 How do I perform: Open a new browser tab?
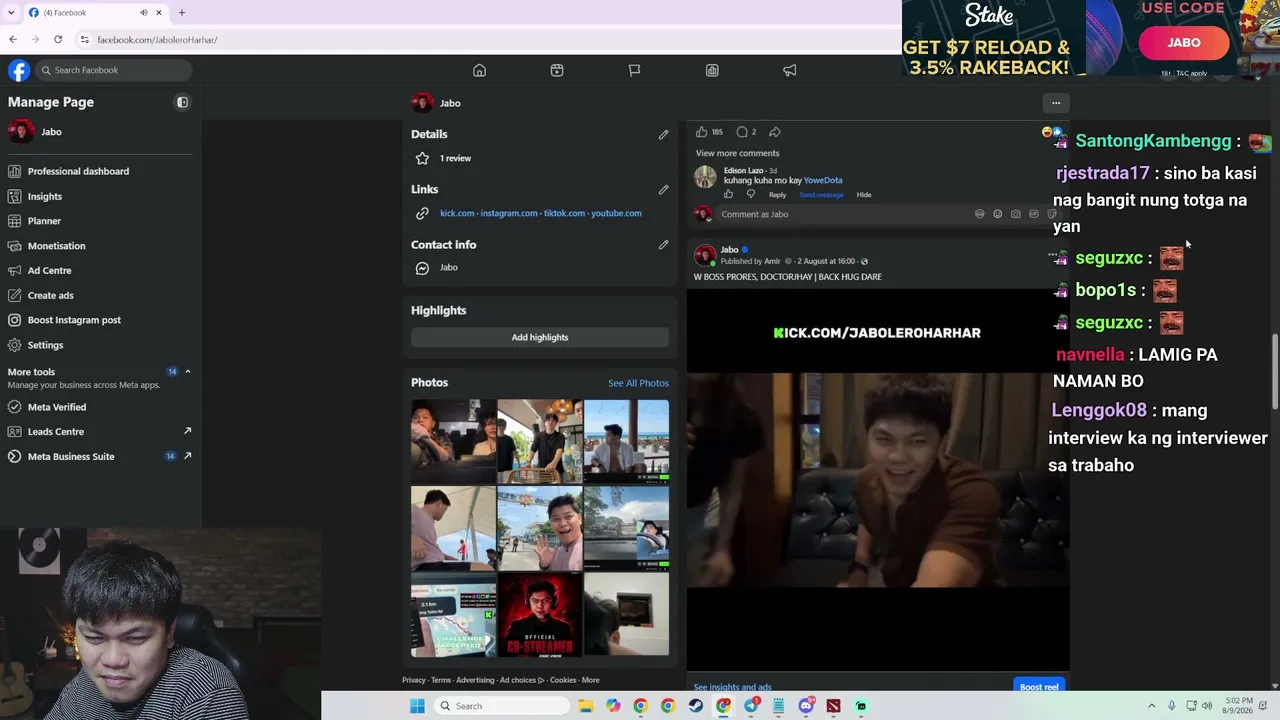pyautogui.click(x=181, y=13)
